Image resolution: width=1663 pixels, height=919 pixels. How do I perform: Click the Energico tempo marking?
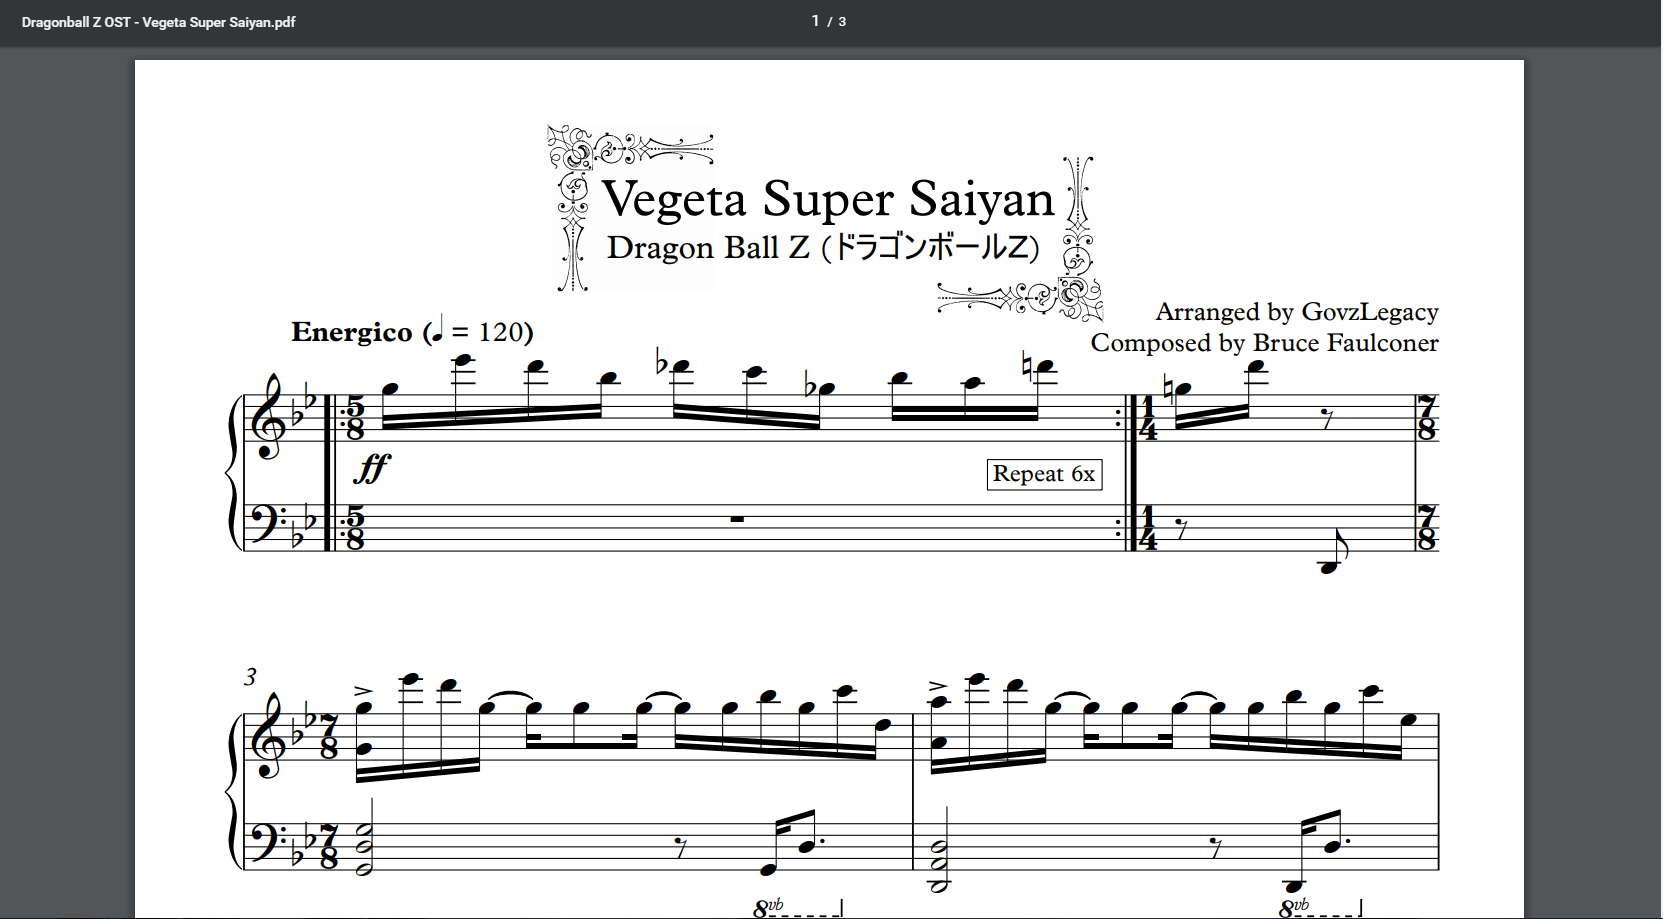(351, 332)
